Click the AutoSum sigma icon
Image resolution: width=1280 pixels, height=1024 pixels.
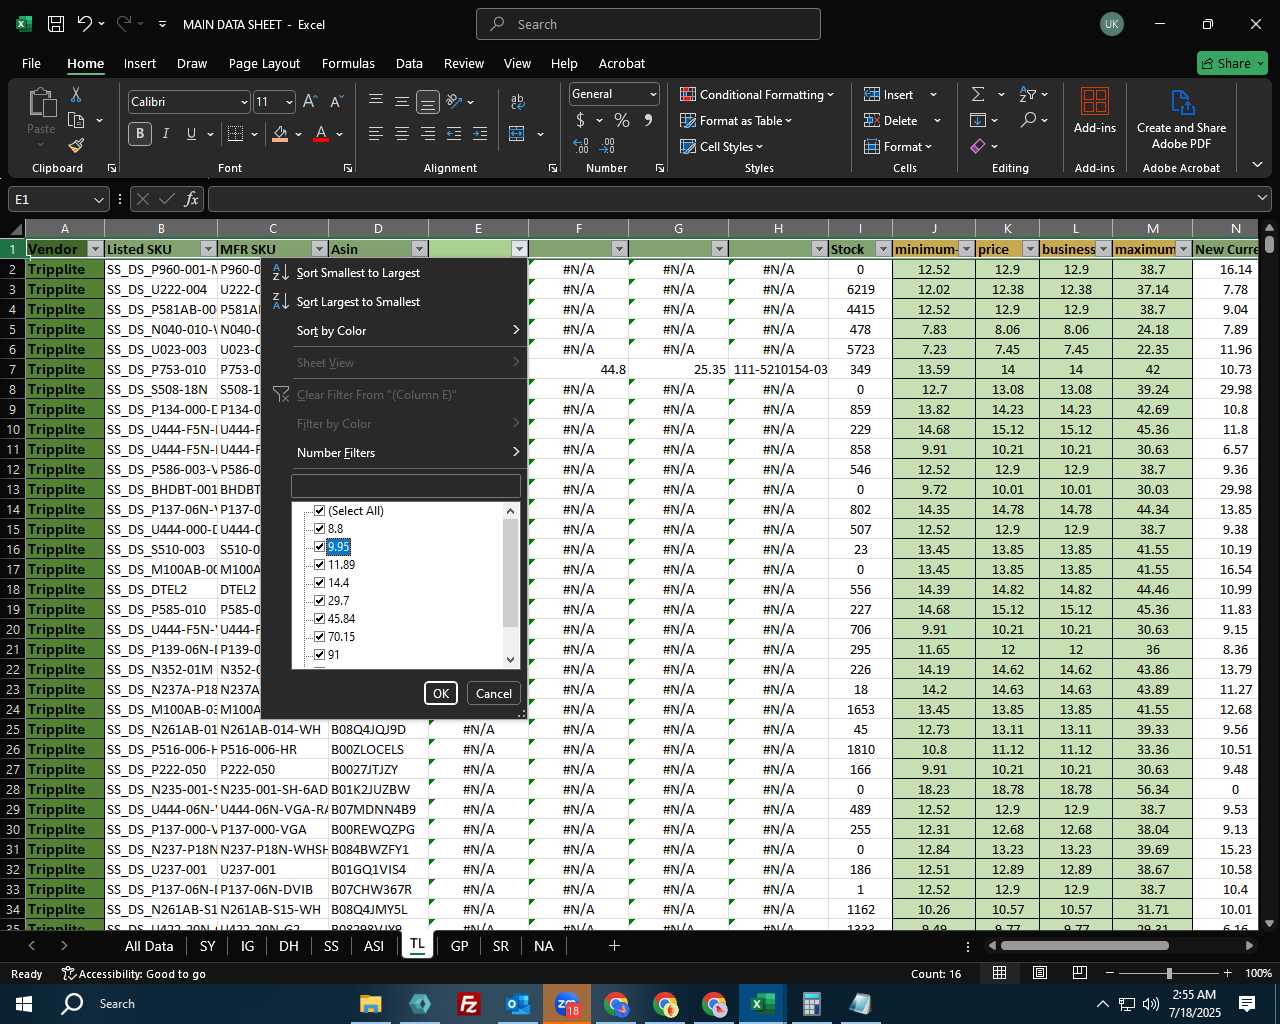pos(978,94)
